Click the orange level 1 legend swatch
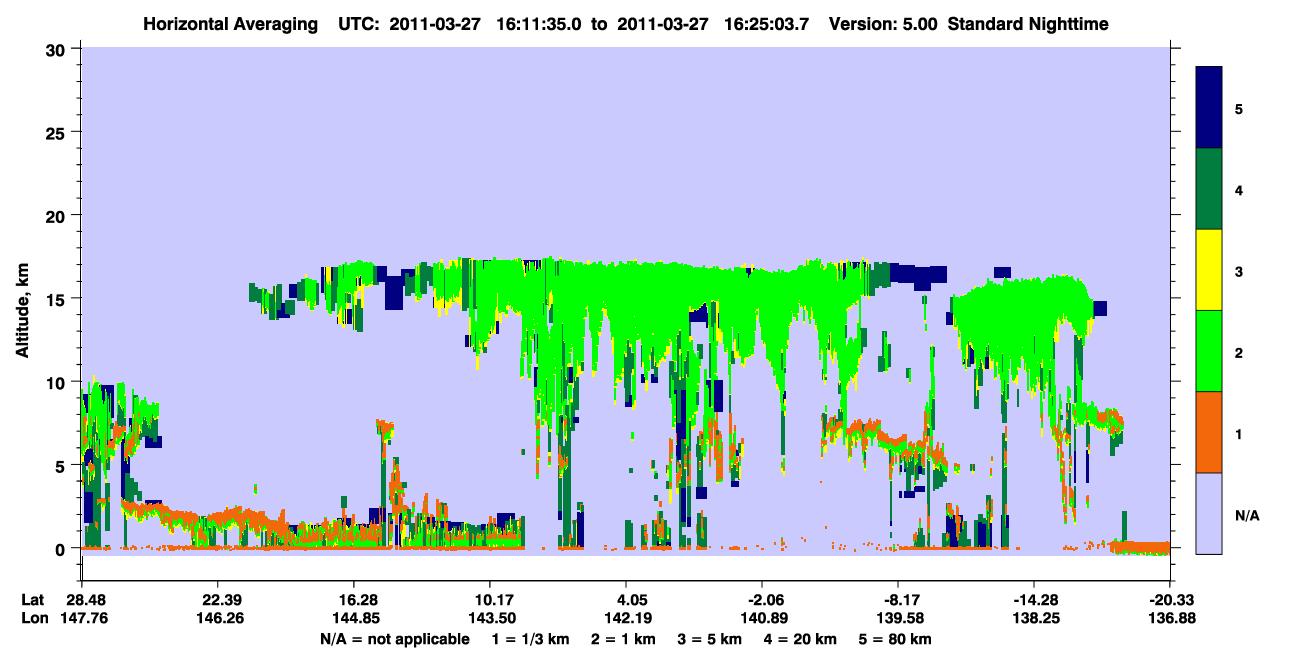The height and width of the screenshot is (667, 1300). coord(1209,432)
